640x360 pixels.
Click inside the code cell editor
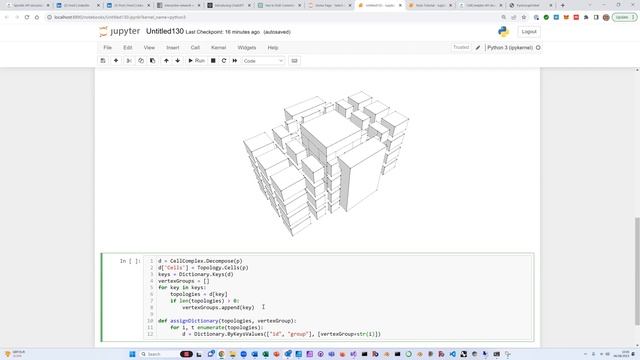[x=339, y=297]
